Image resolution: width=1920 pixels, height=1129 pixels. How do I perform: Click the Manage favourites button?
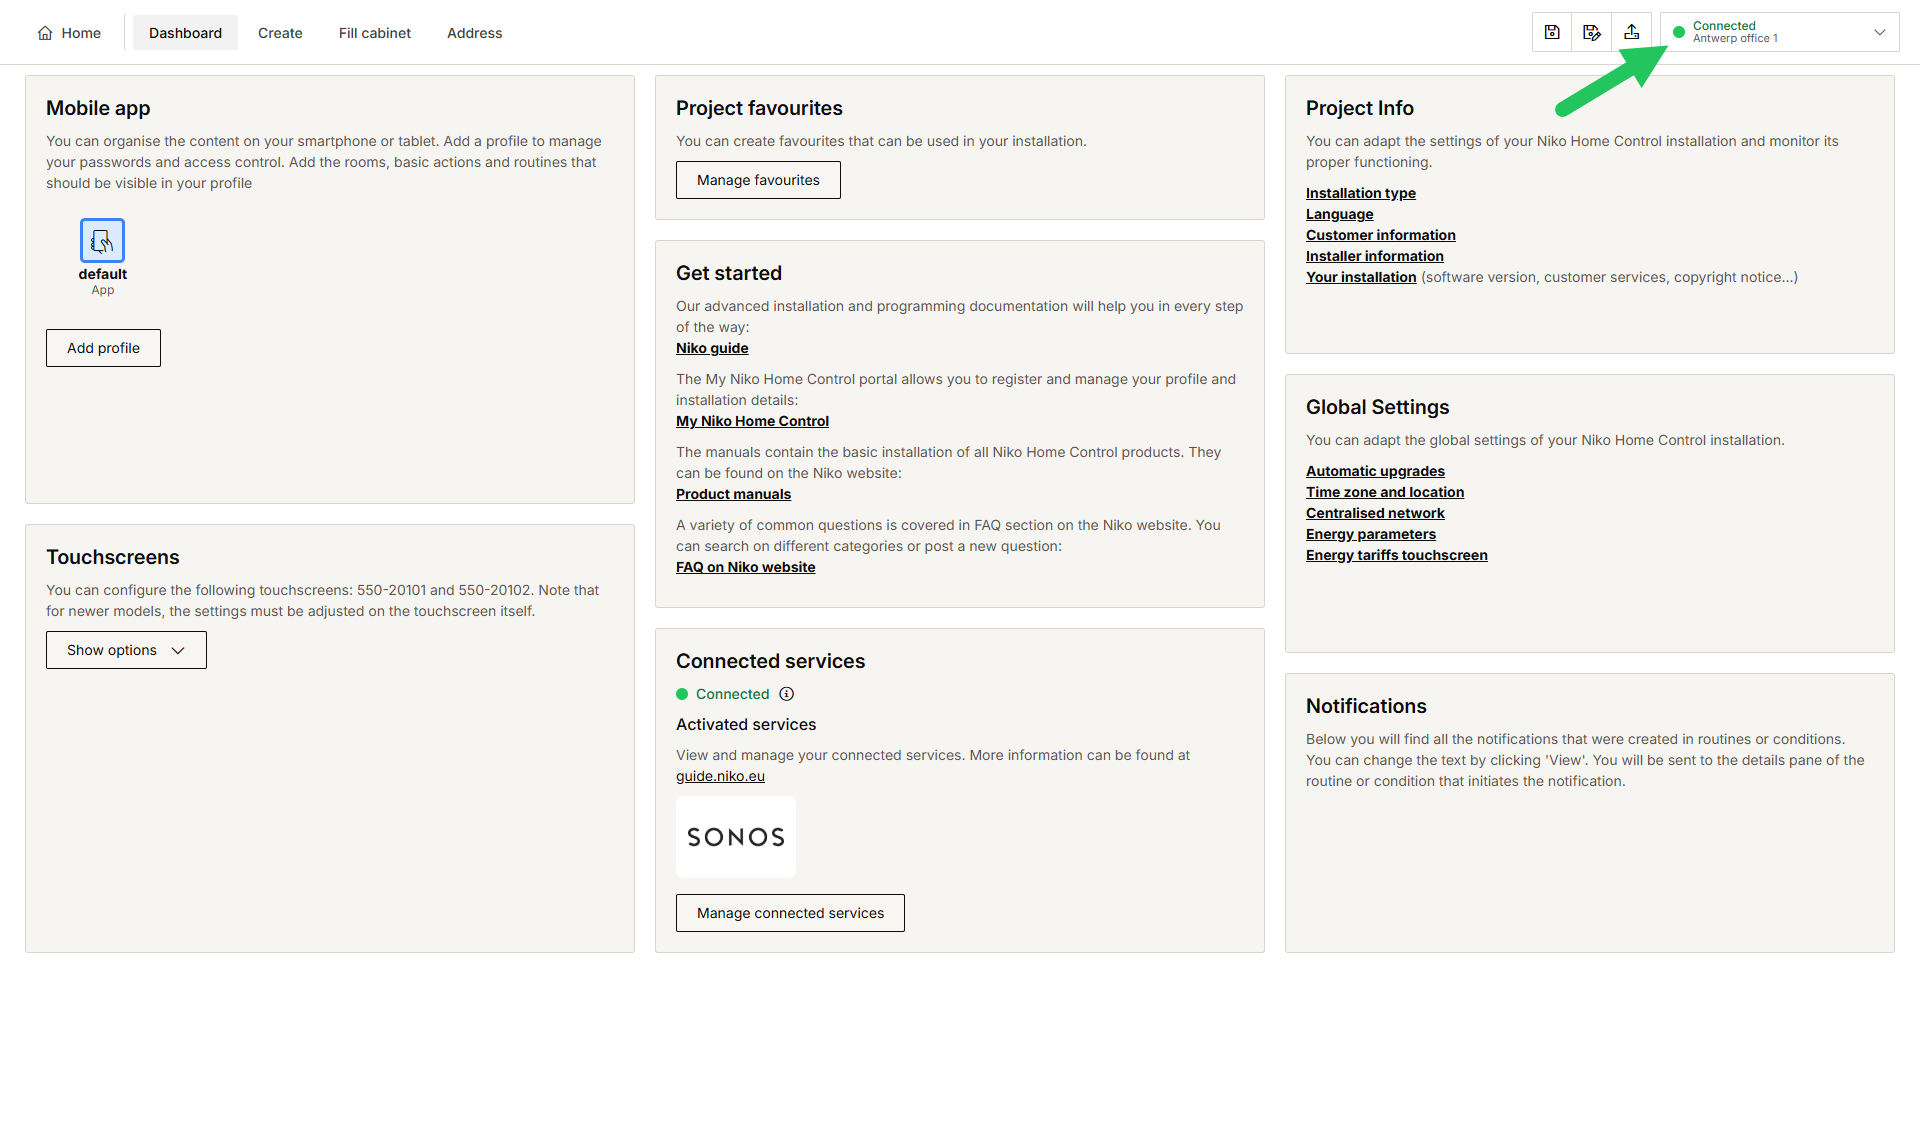point(758,180)
